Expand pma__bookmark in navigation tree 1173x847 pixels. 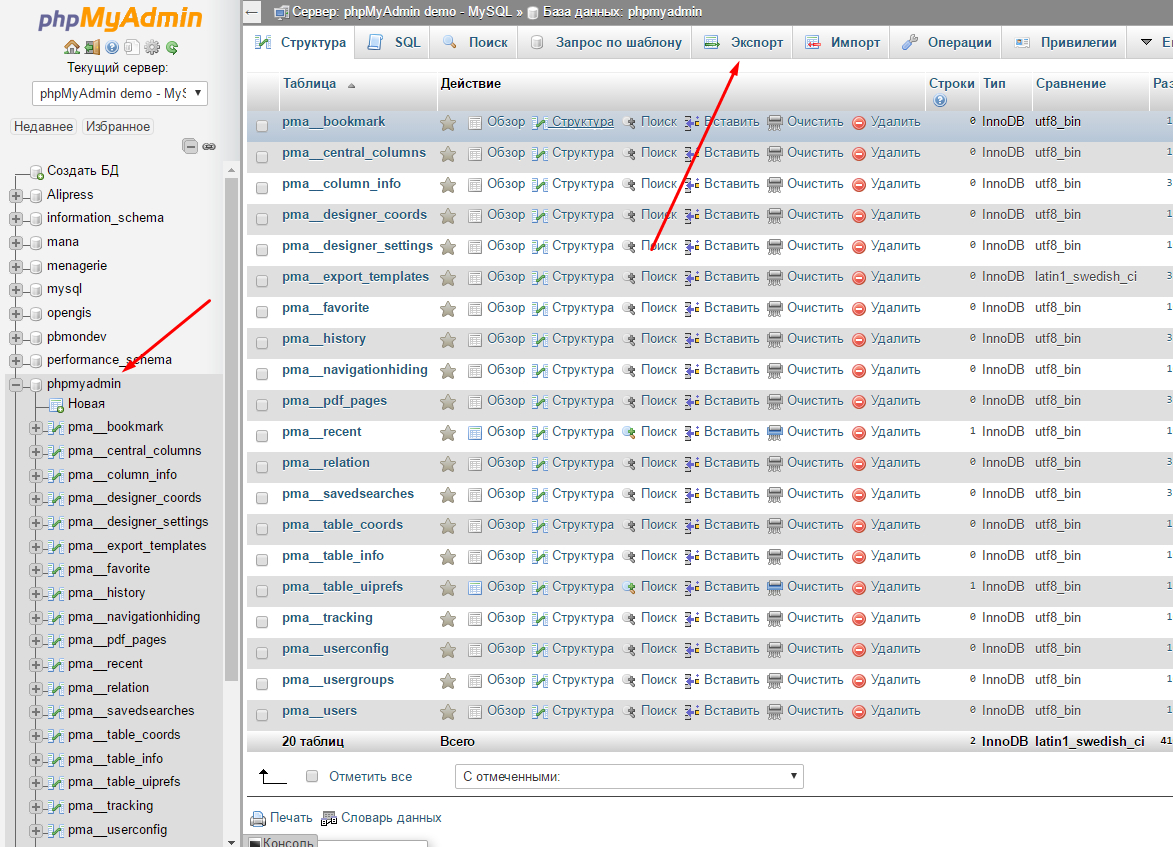coord(35,427)
